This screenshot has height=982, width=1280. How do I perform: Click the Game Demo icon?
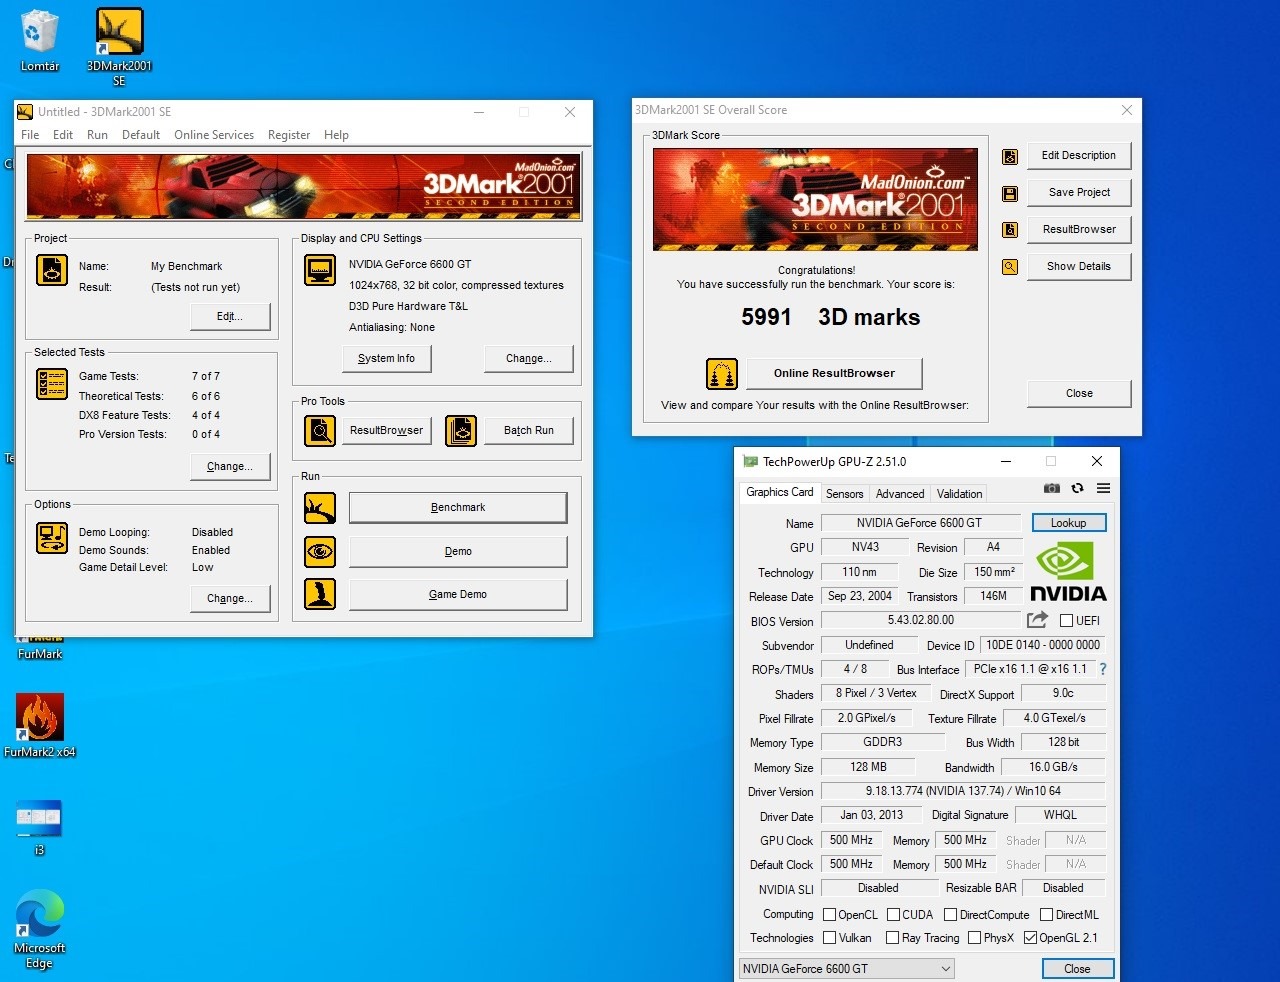click(x=320, y=594)
